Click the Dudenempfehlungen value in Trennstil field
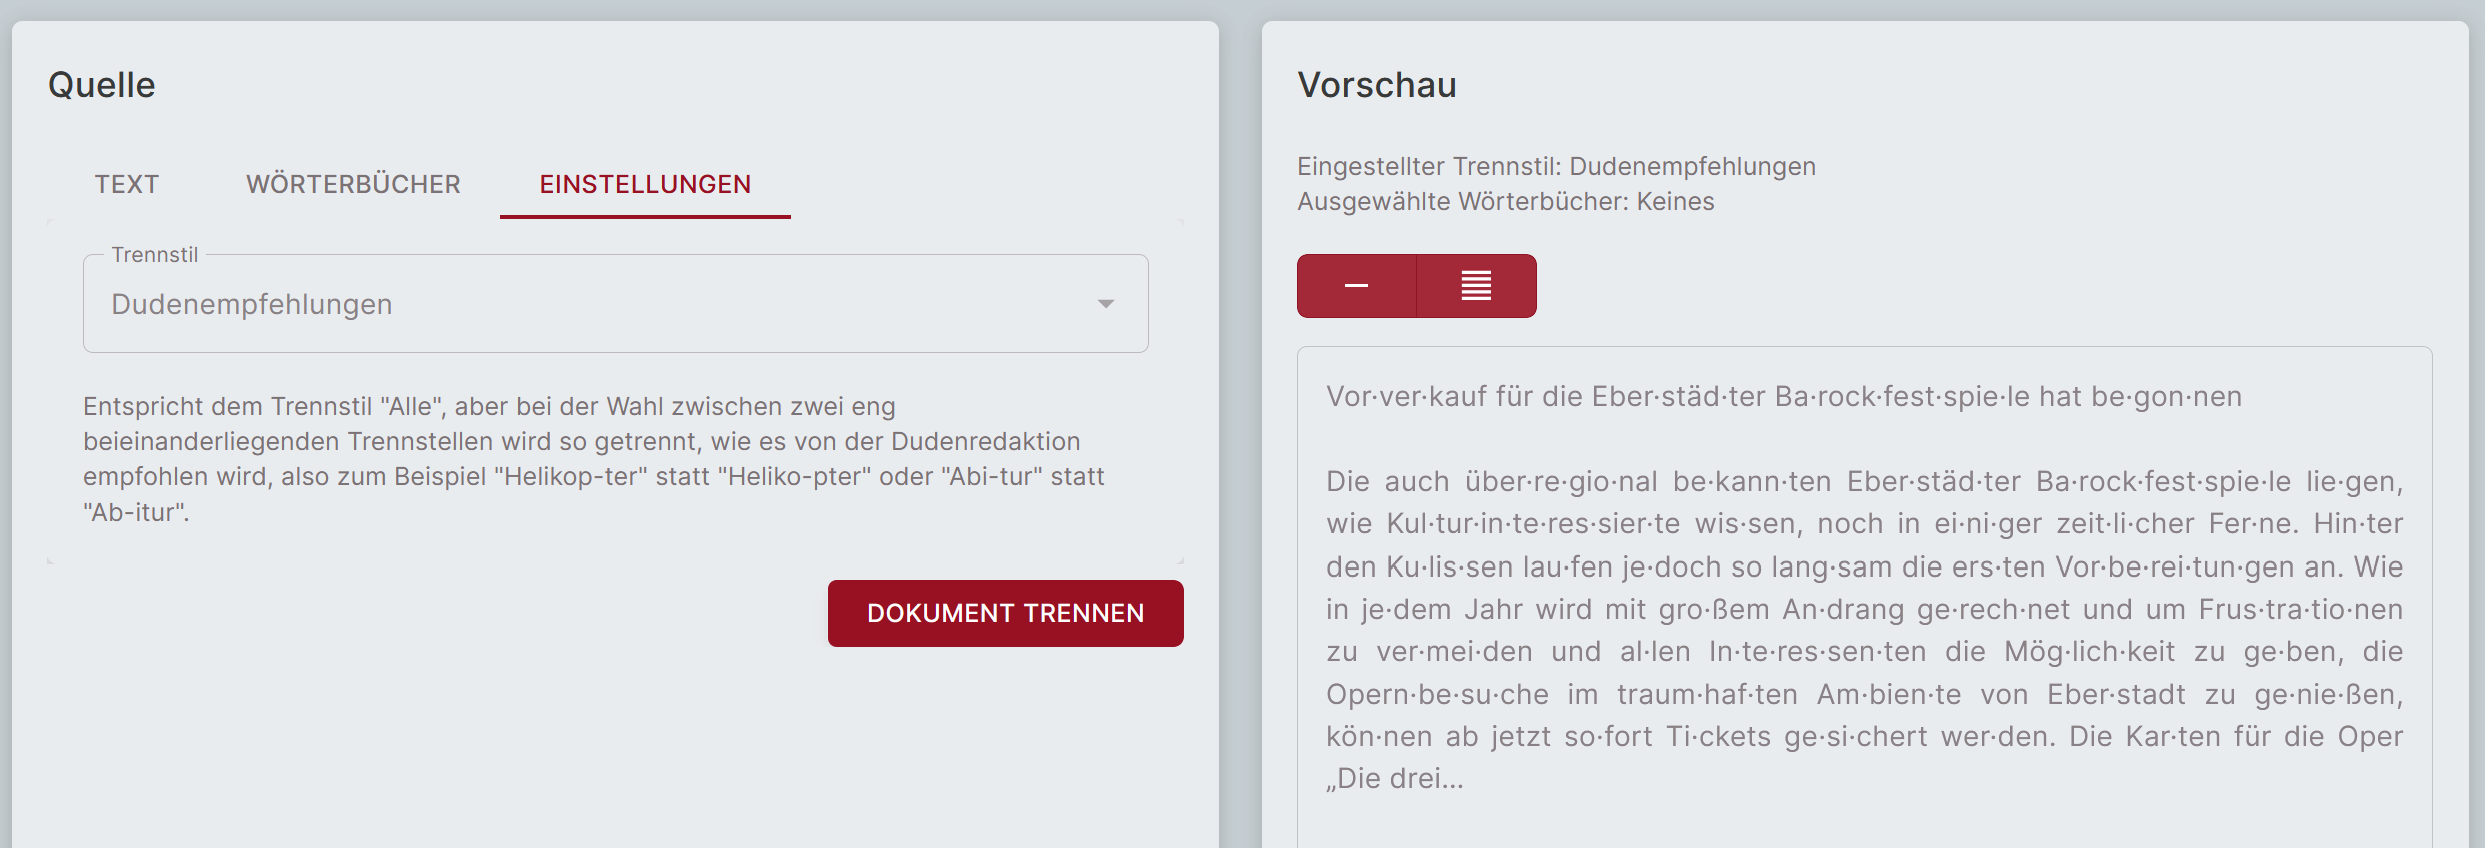Viewport: 2485px width, 848px height. [252, 304]
